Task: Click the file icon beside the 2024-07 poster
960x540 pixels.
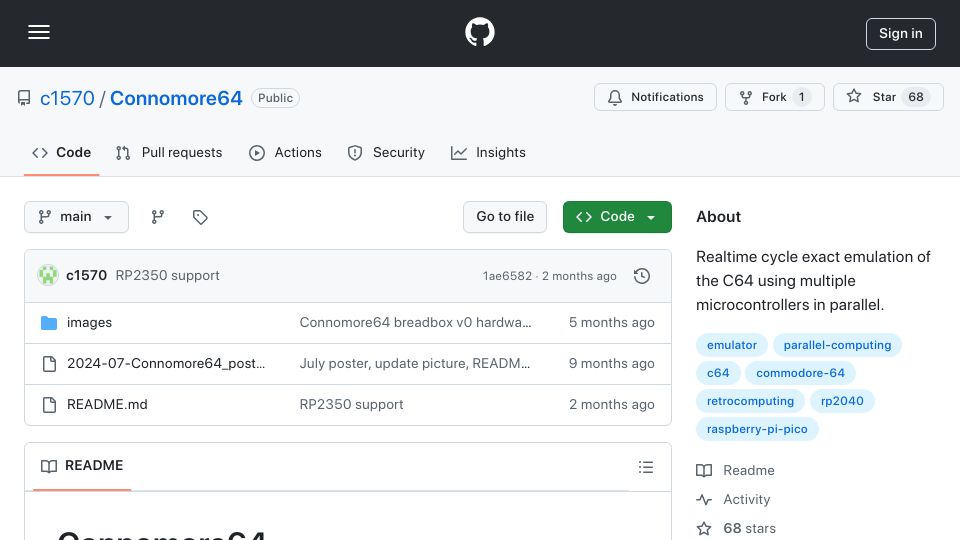Action: tap(49, 364)
